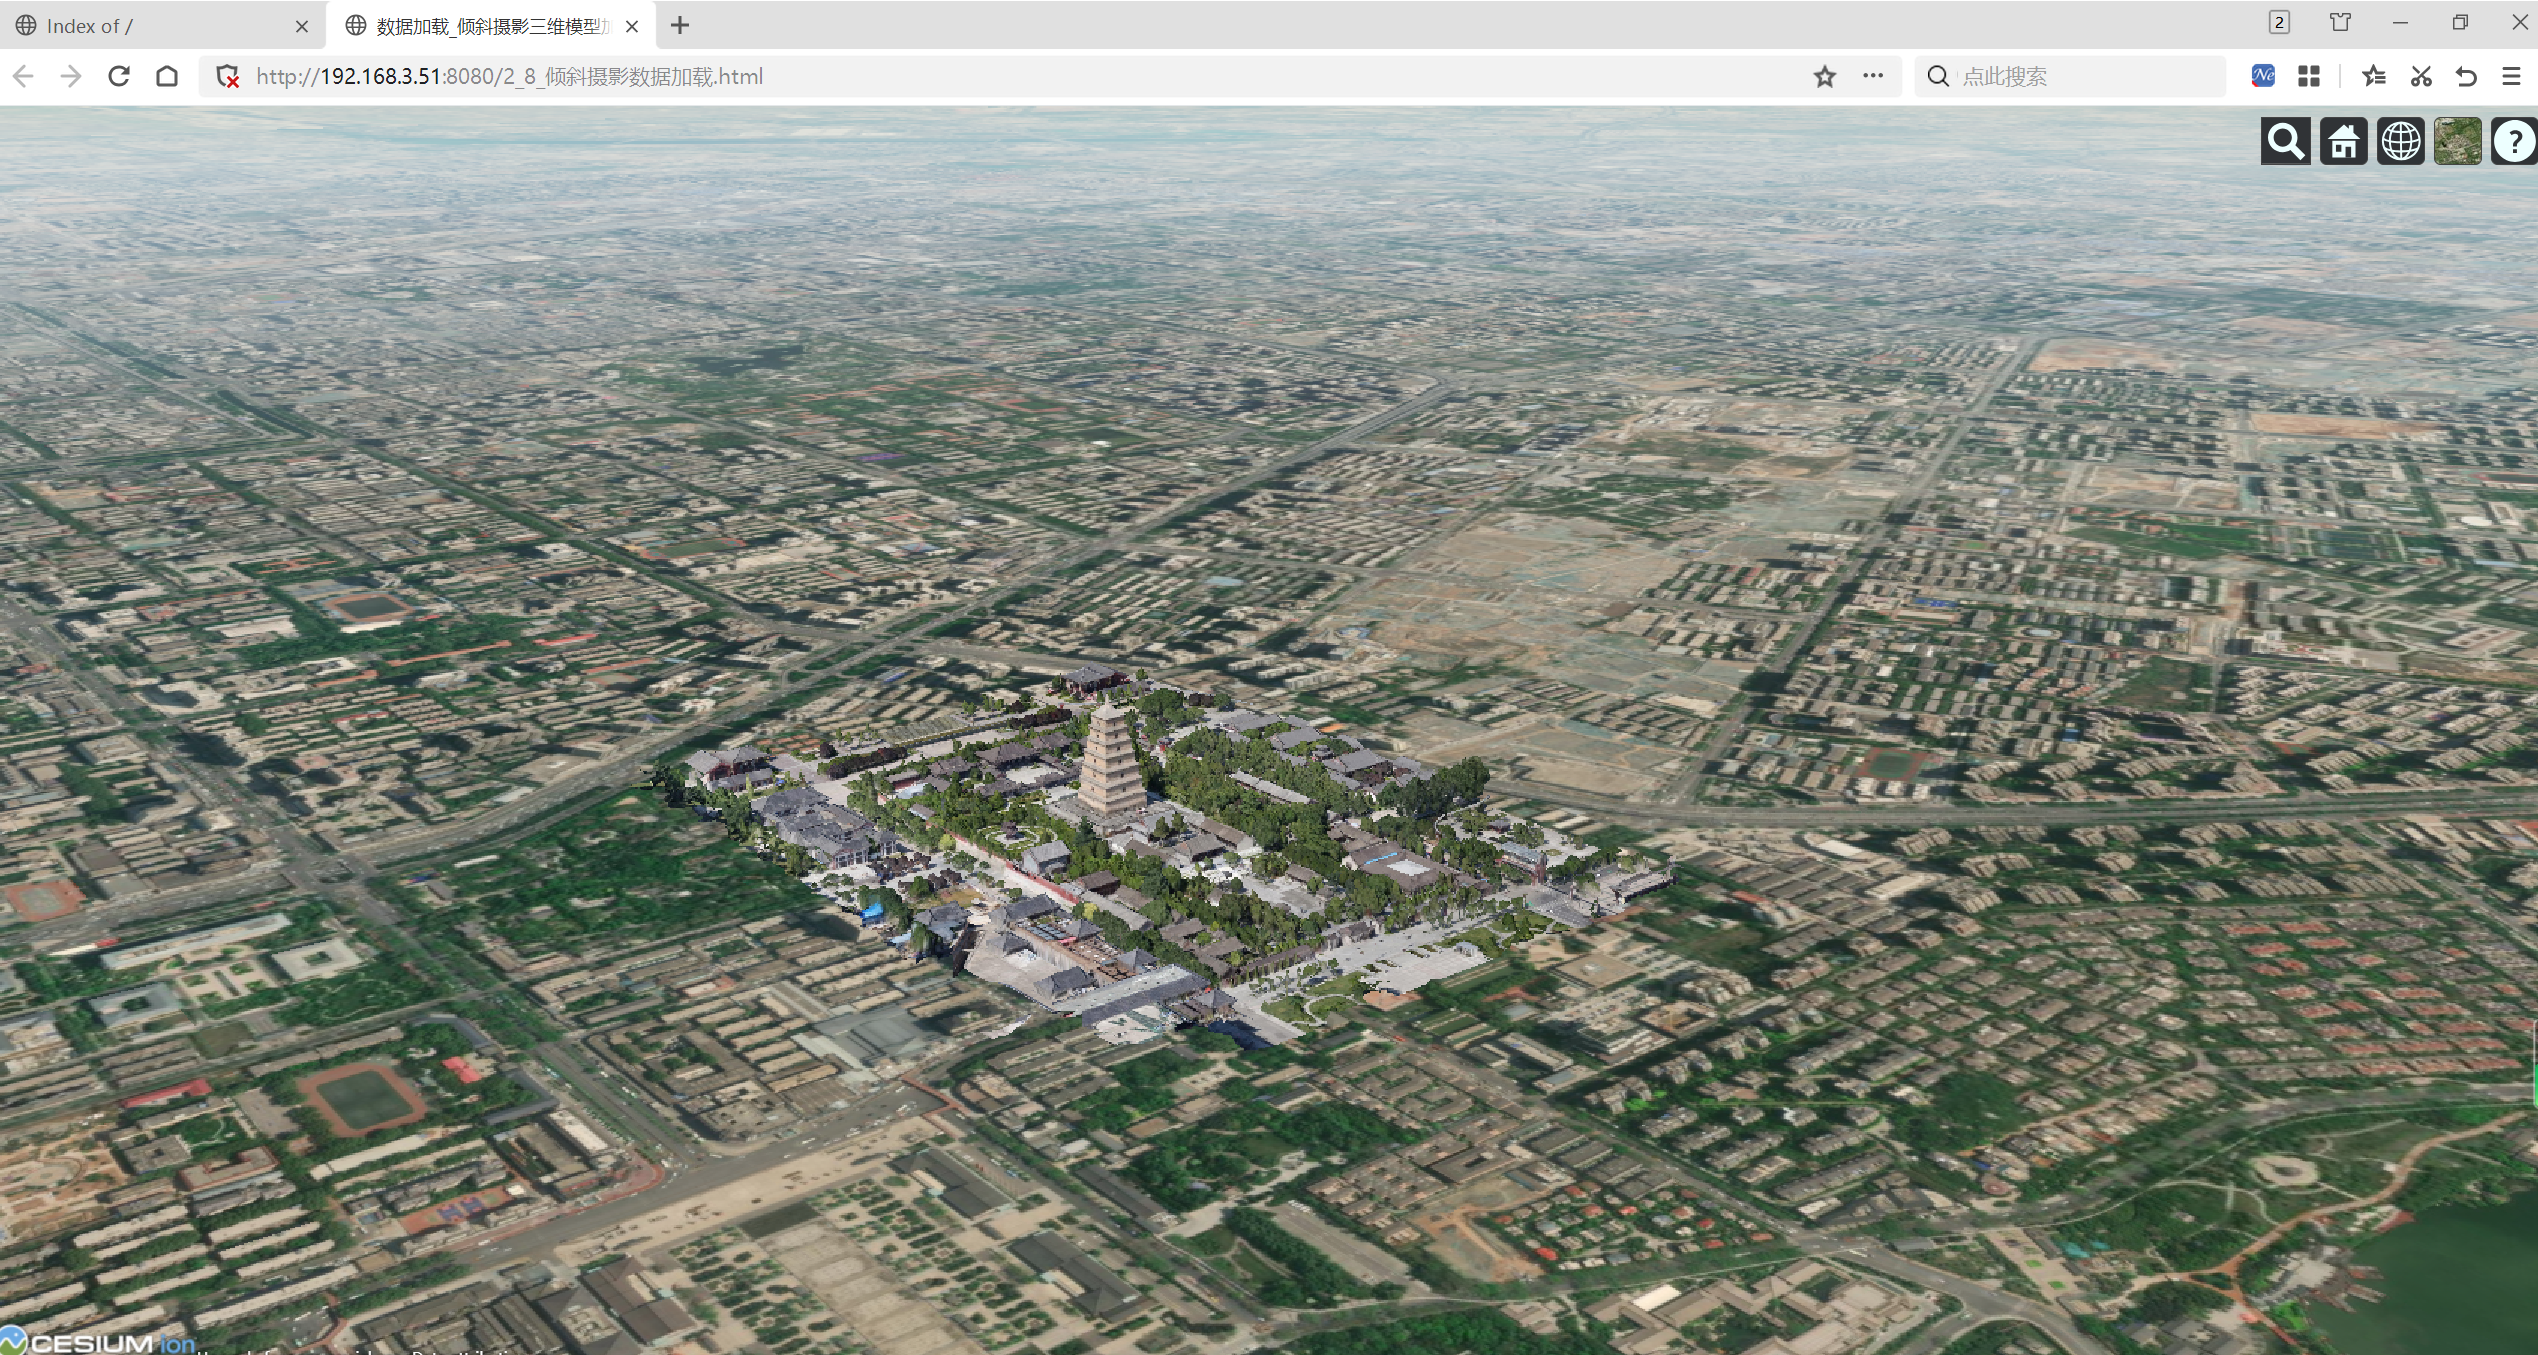
Task: Open the skin shirt icon in title bar
Action: point(2341,22)
